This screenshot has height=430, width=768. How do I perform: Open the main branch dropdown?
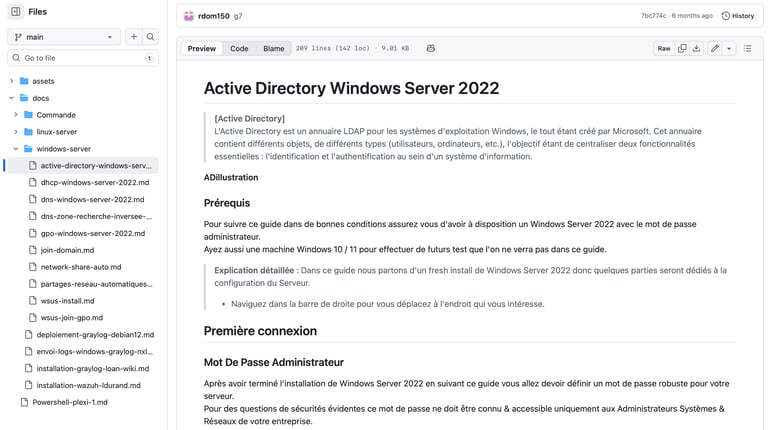(x=64, y=37)
